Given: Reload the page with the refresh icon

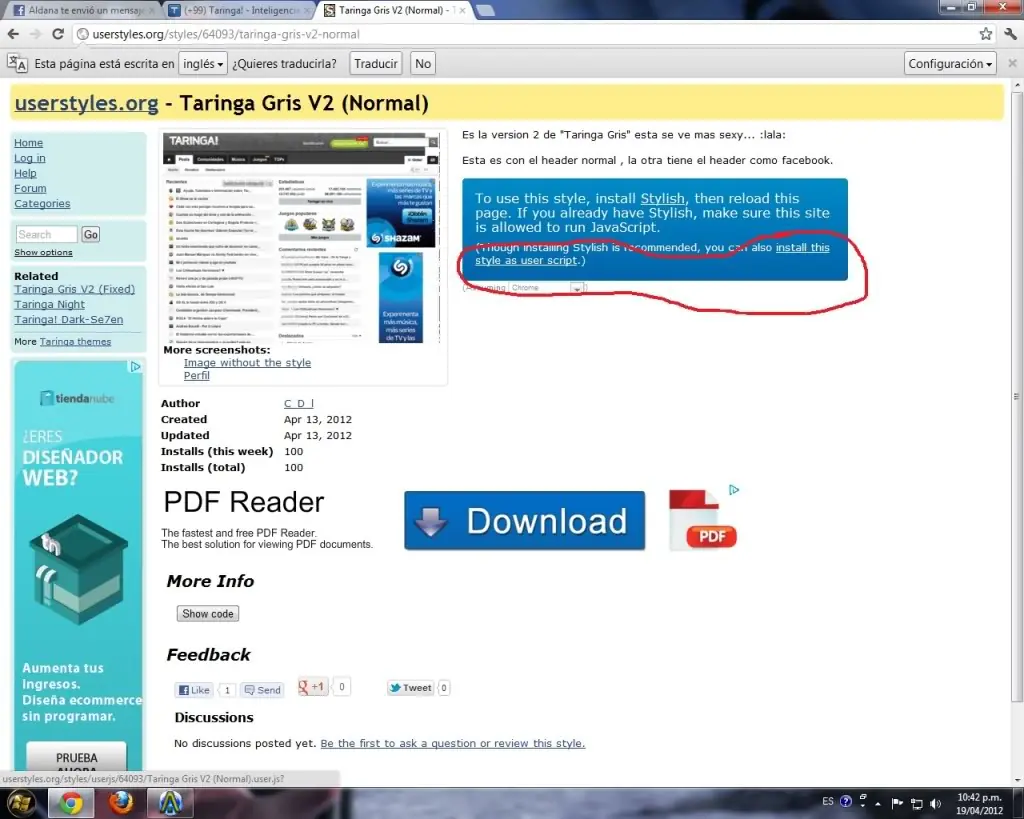Looking at the screenshot, I should point(58,34).
